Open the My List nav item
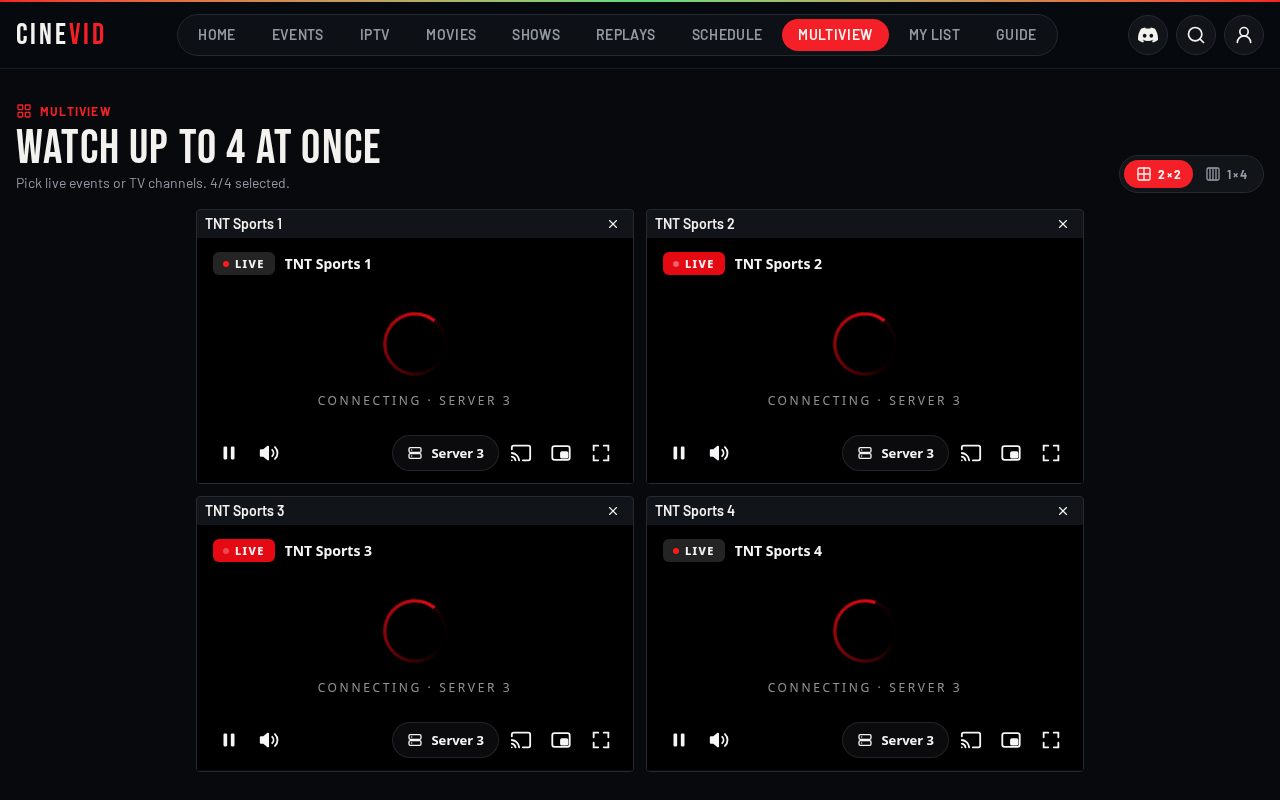 click(934, 35)
